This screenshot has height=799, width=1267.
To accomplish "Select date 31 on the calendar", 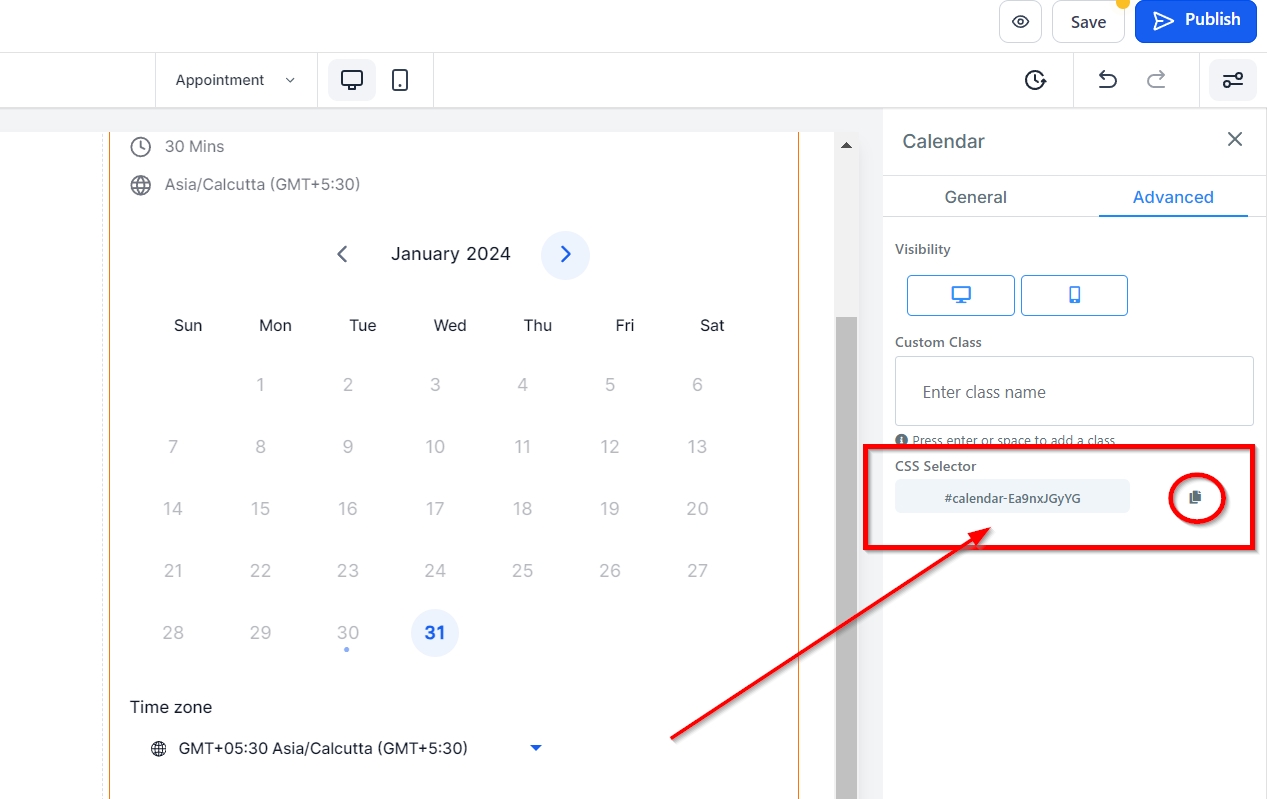I will pos(435,633).
